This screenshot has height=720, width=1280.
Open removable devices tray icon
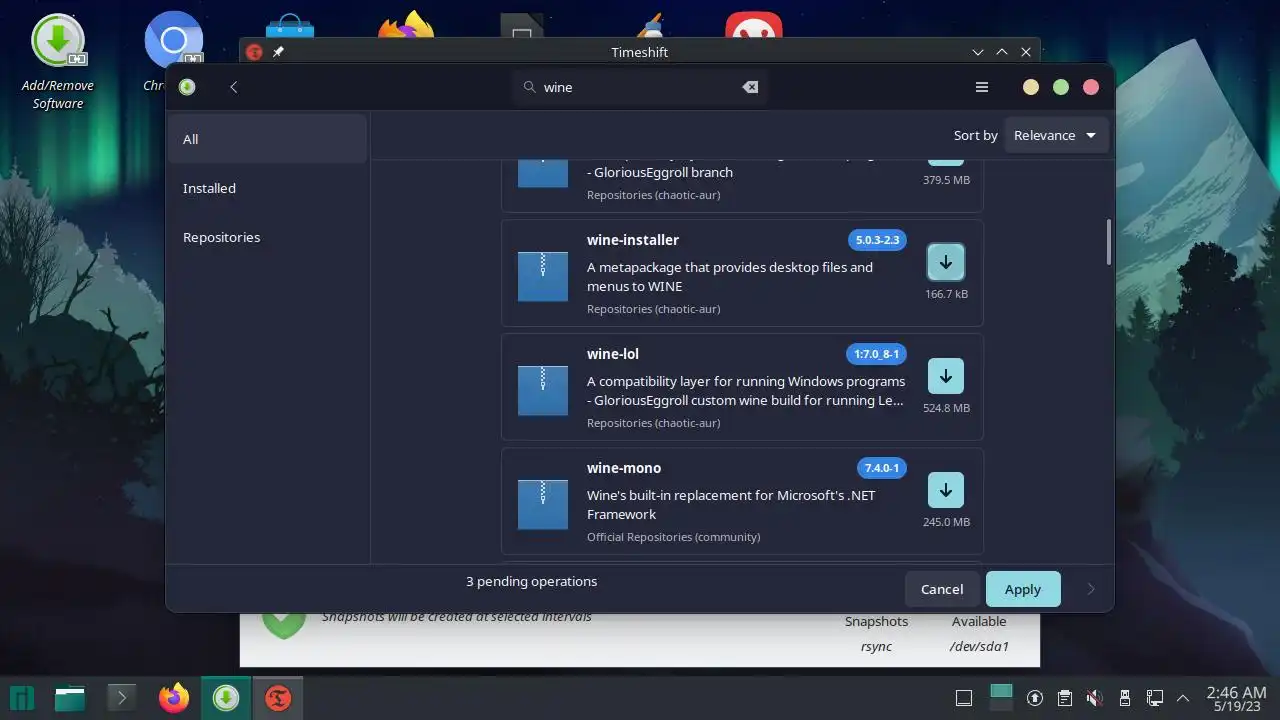(x=1125, y=698)
